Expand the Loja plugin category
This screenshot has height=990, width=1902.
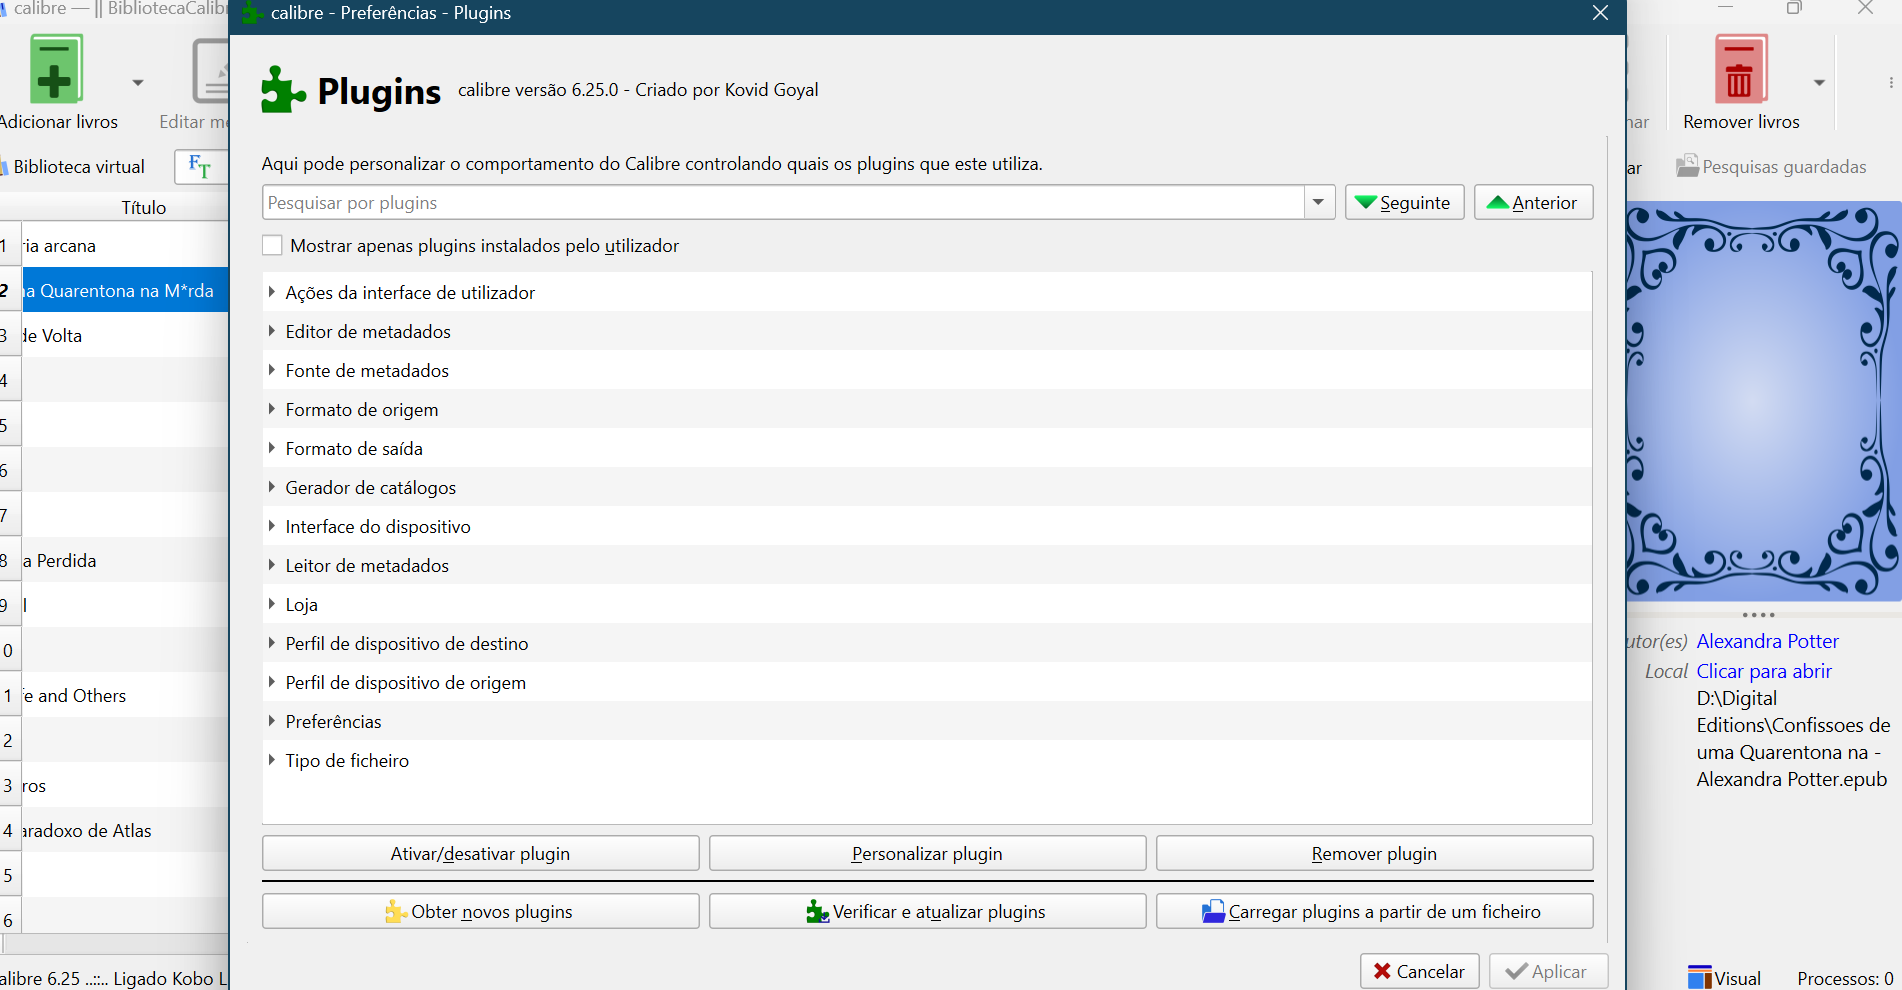(x=272, y=604)
